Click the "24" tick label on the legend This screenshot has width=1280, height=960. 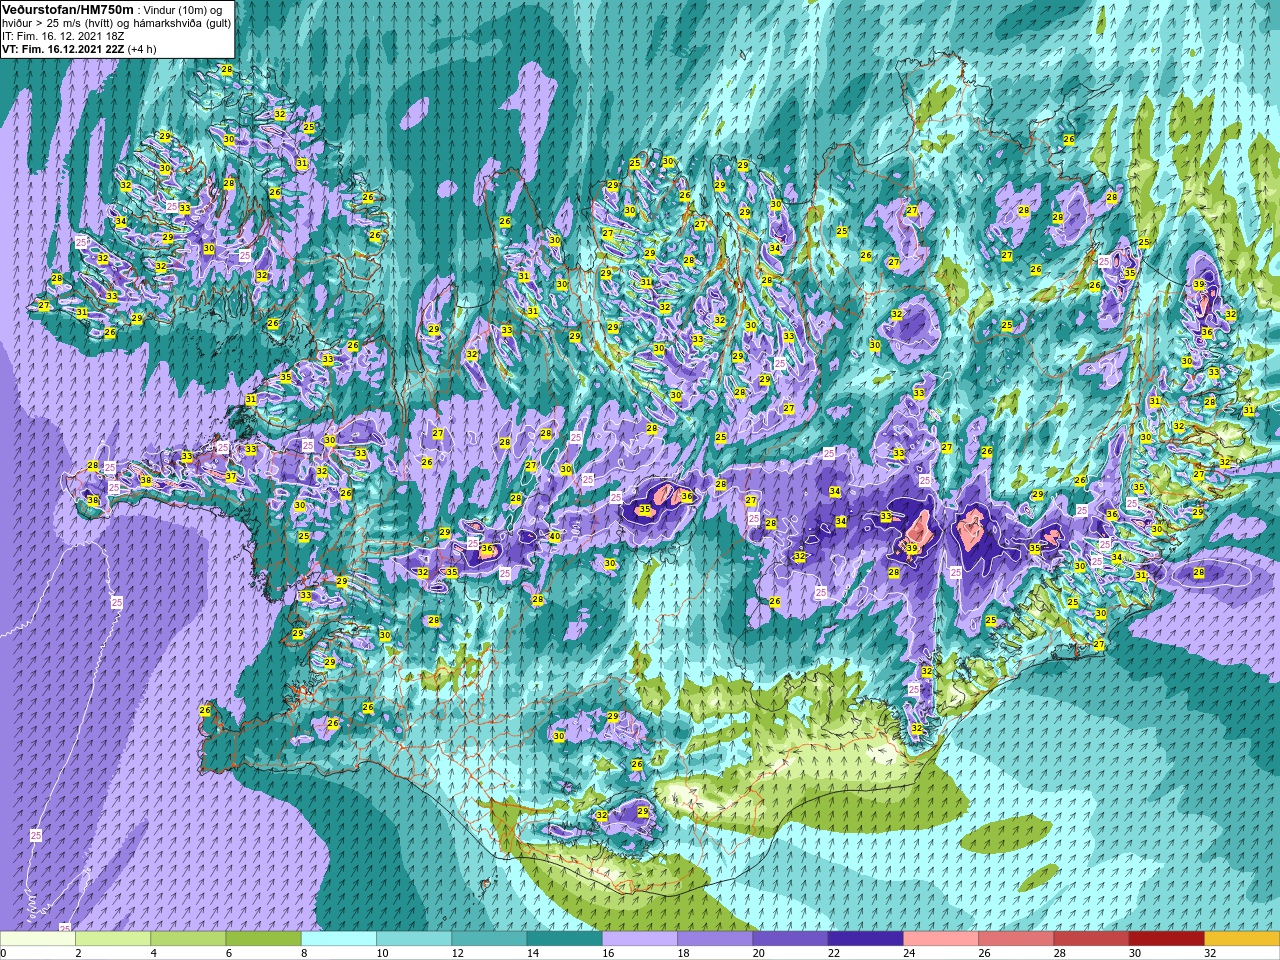click(909, 953)
